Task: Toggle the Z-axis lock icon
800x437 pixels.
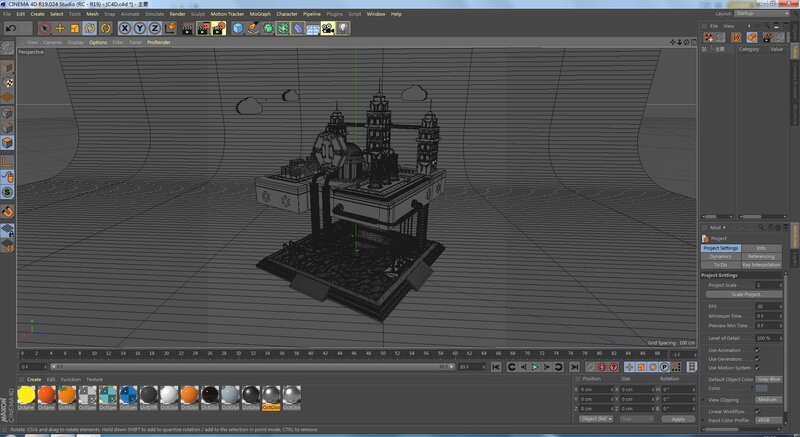Action: (155, 28)
